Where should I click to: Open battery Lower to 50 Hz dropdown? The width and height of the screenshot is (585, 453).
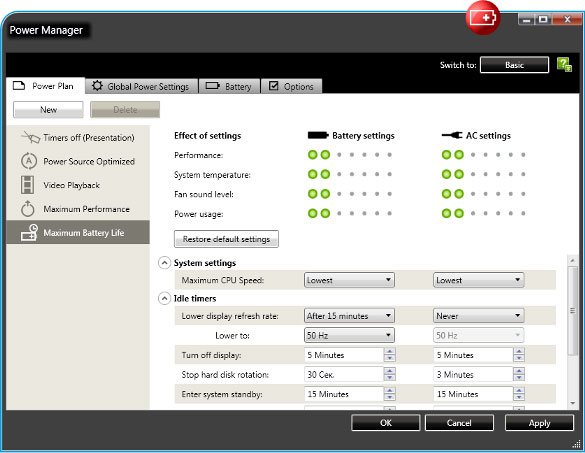pyautogui.click(x=349, y=335)
